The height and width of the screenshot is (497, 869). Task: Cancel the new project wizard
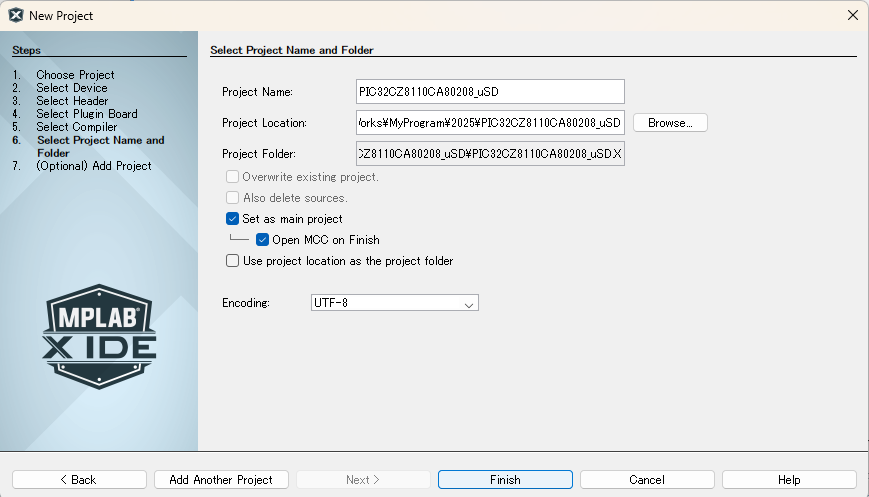[647, 480]
